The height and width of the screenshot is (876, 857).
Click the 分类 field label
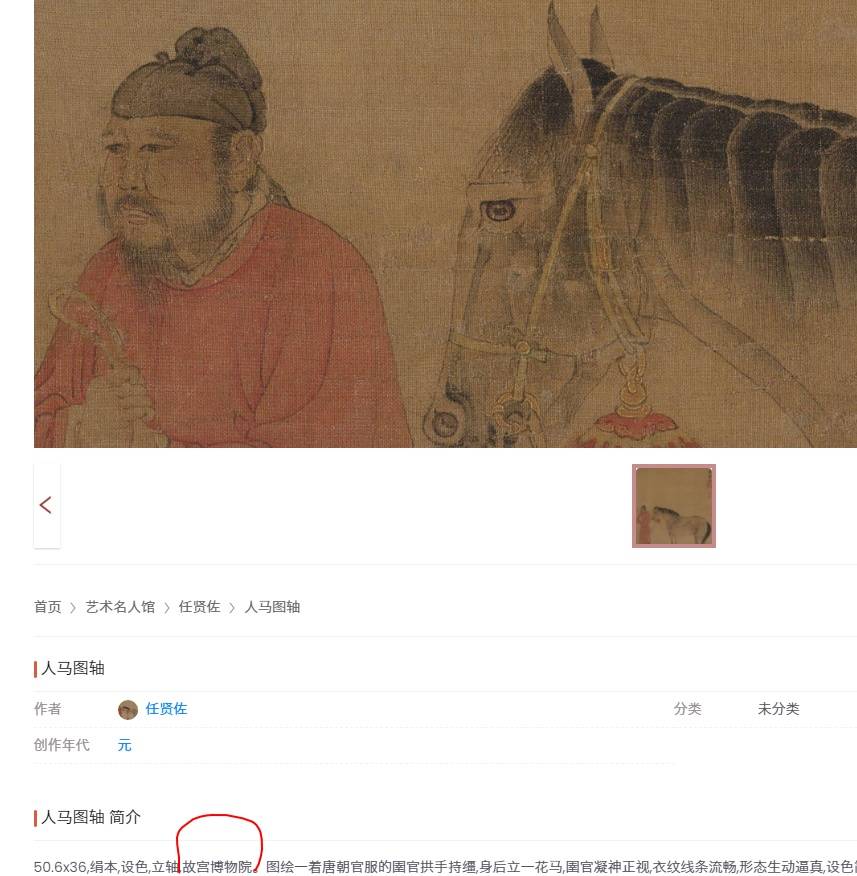[687, 709]
